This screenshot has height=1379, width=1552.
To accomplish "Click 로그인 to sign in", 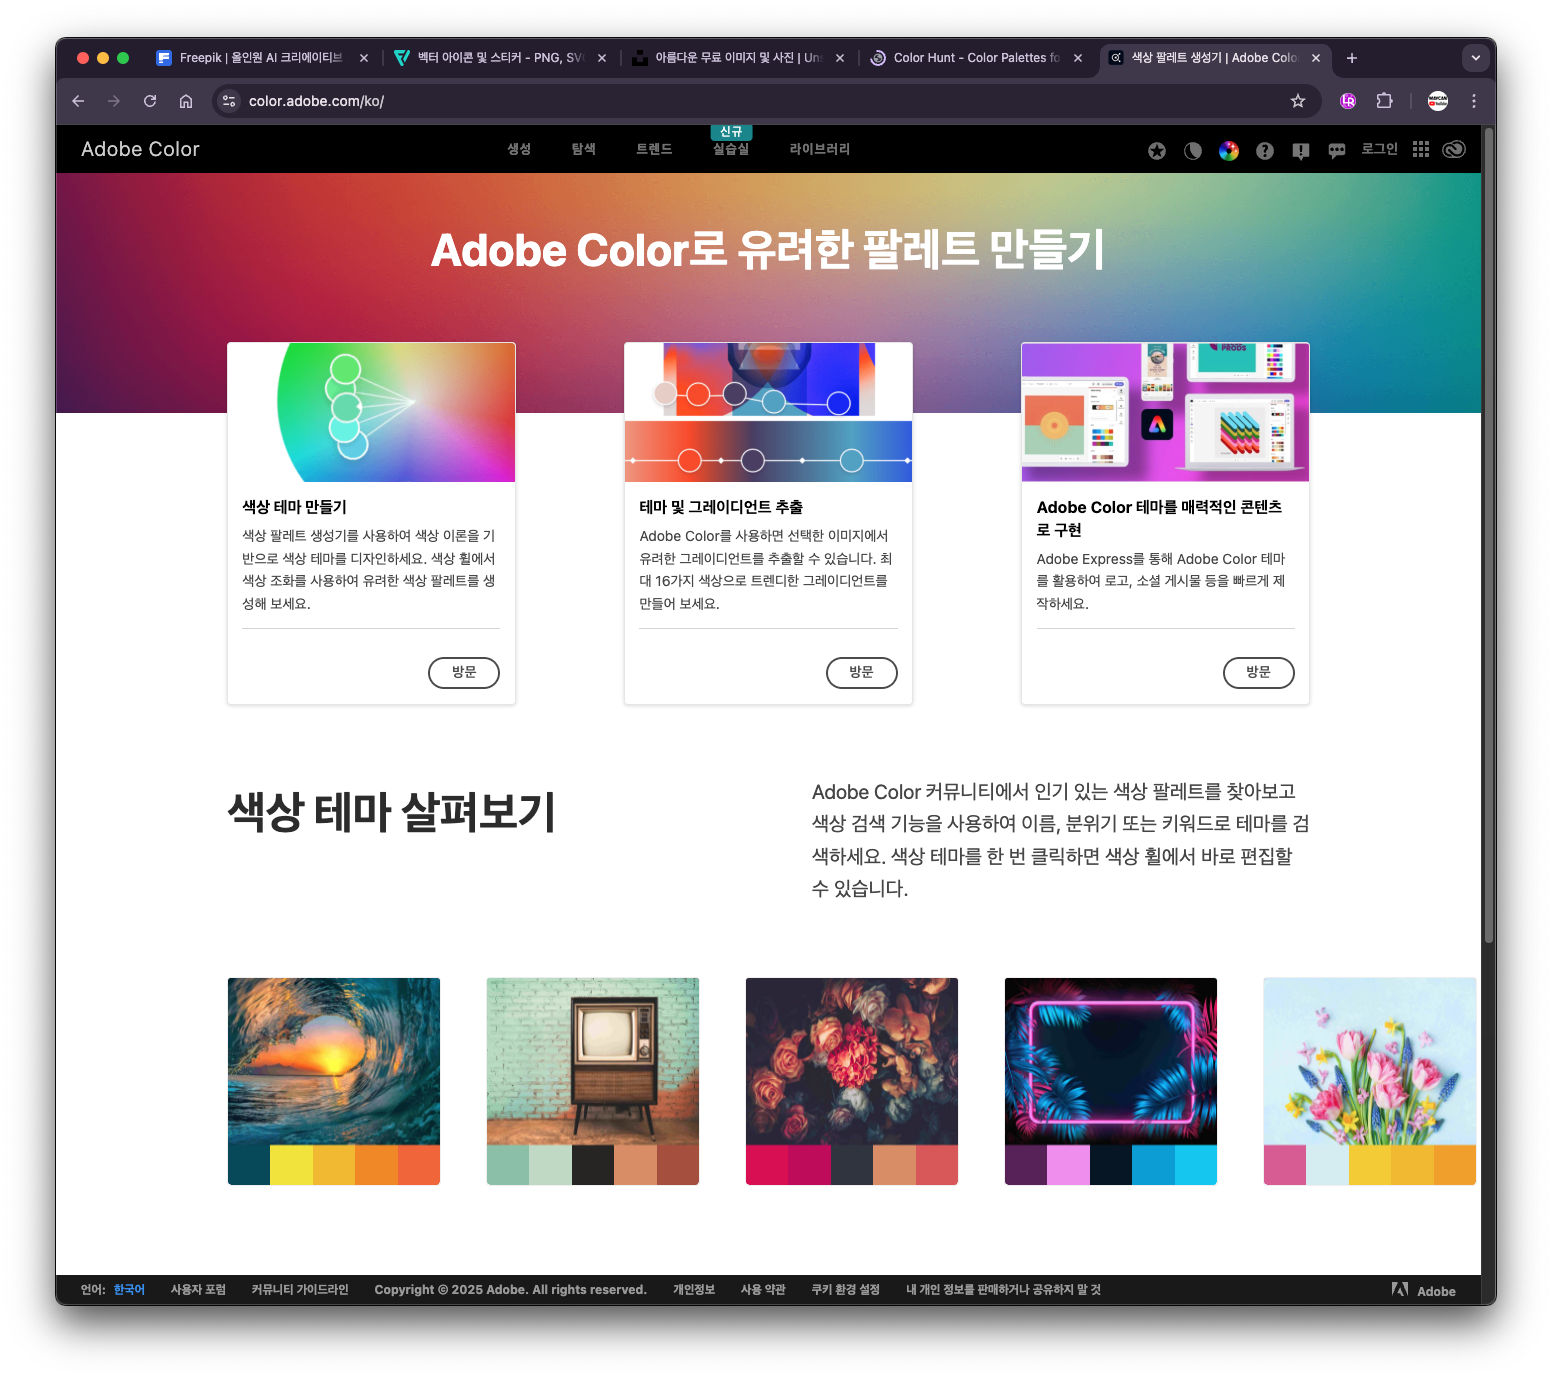I will pyautogui.click(x=1379, y=149).
